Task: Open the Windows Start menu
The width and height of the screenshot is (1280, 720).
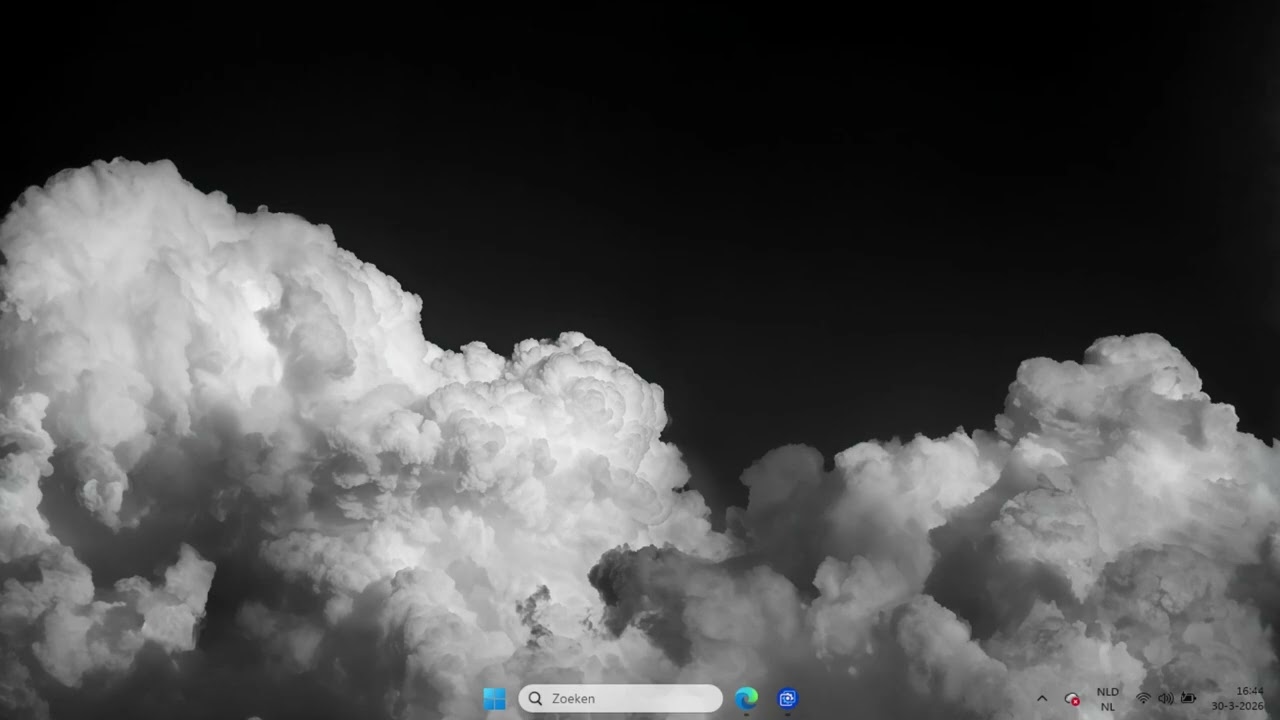Action: 494,699
